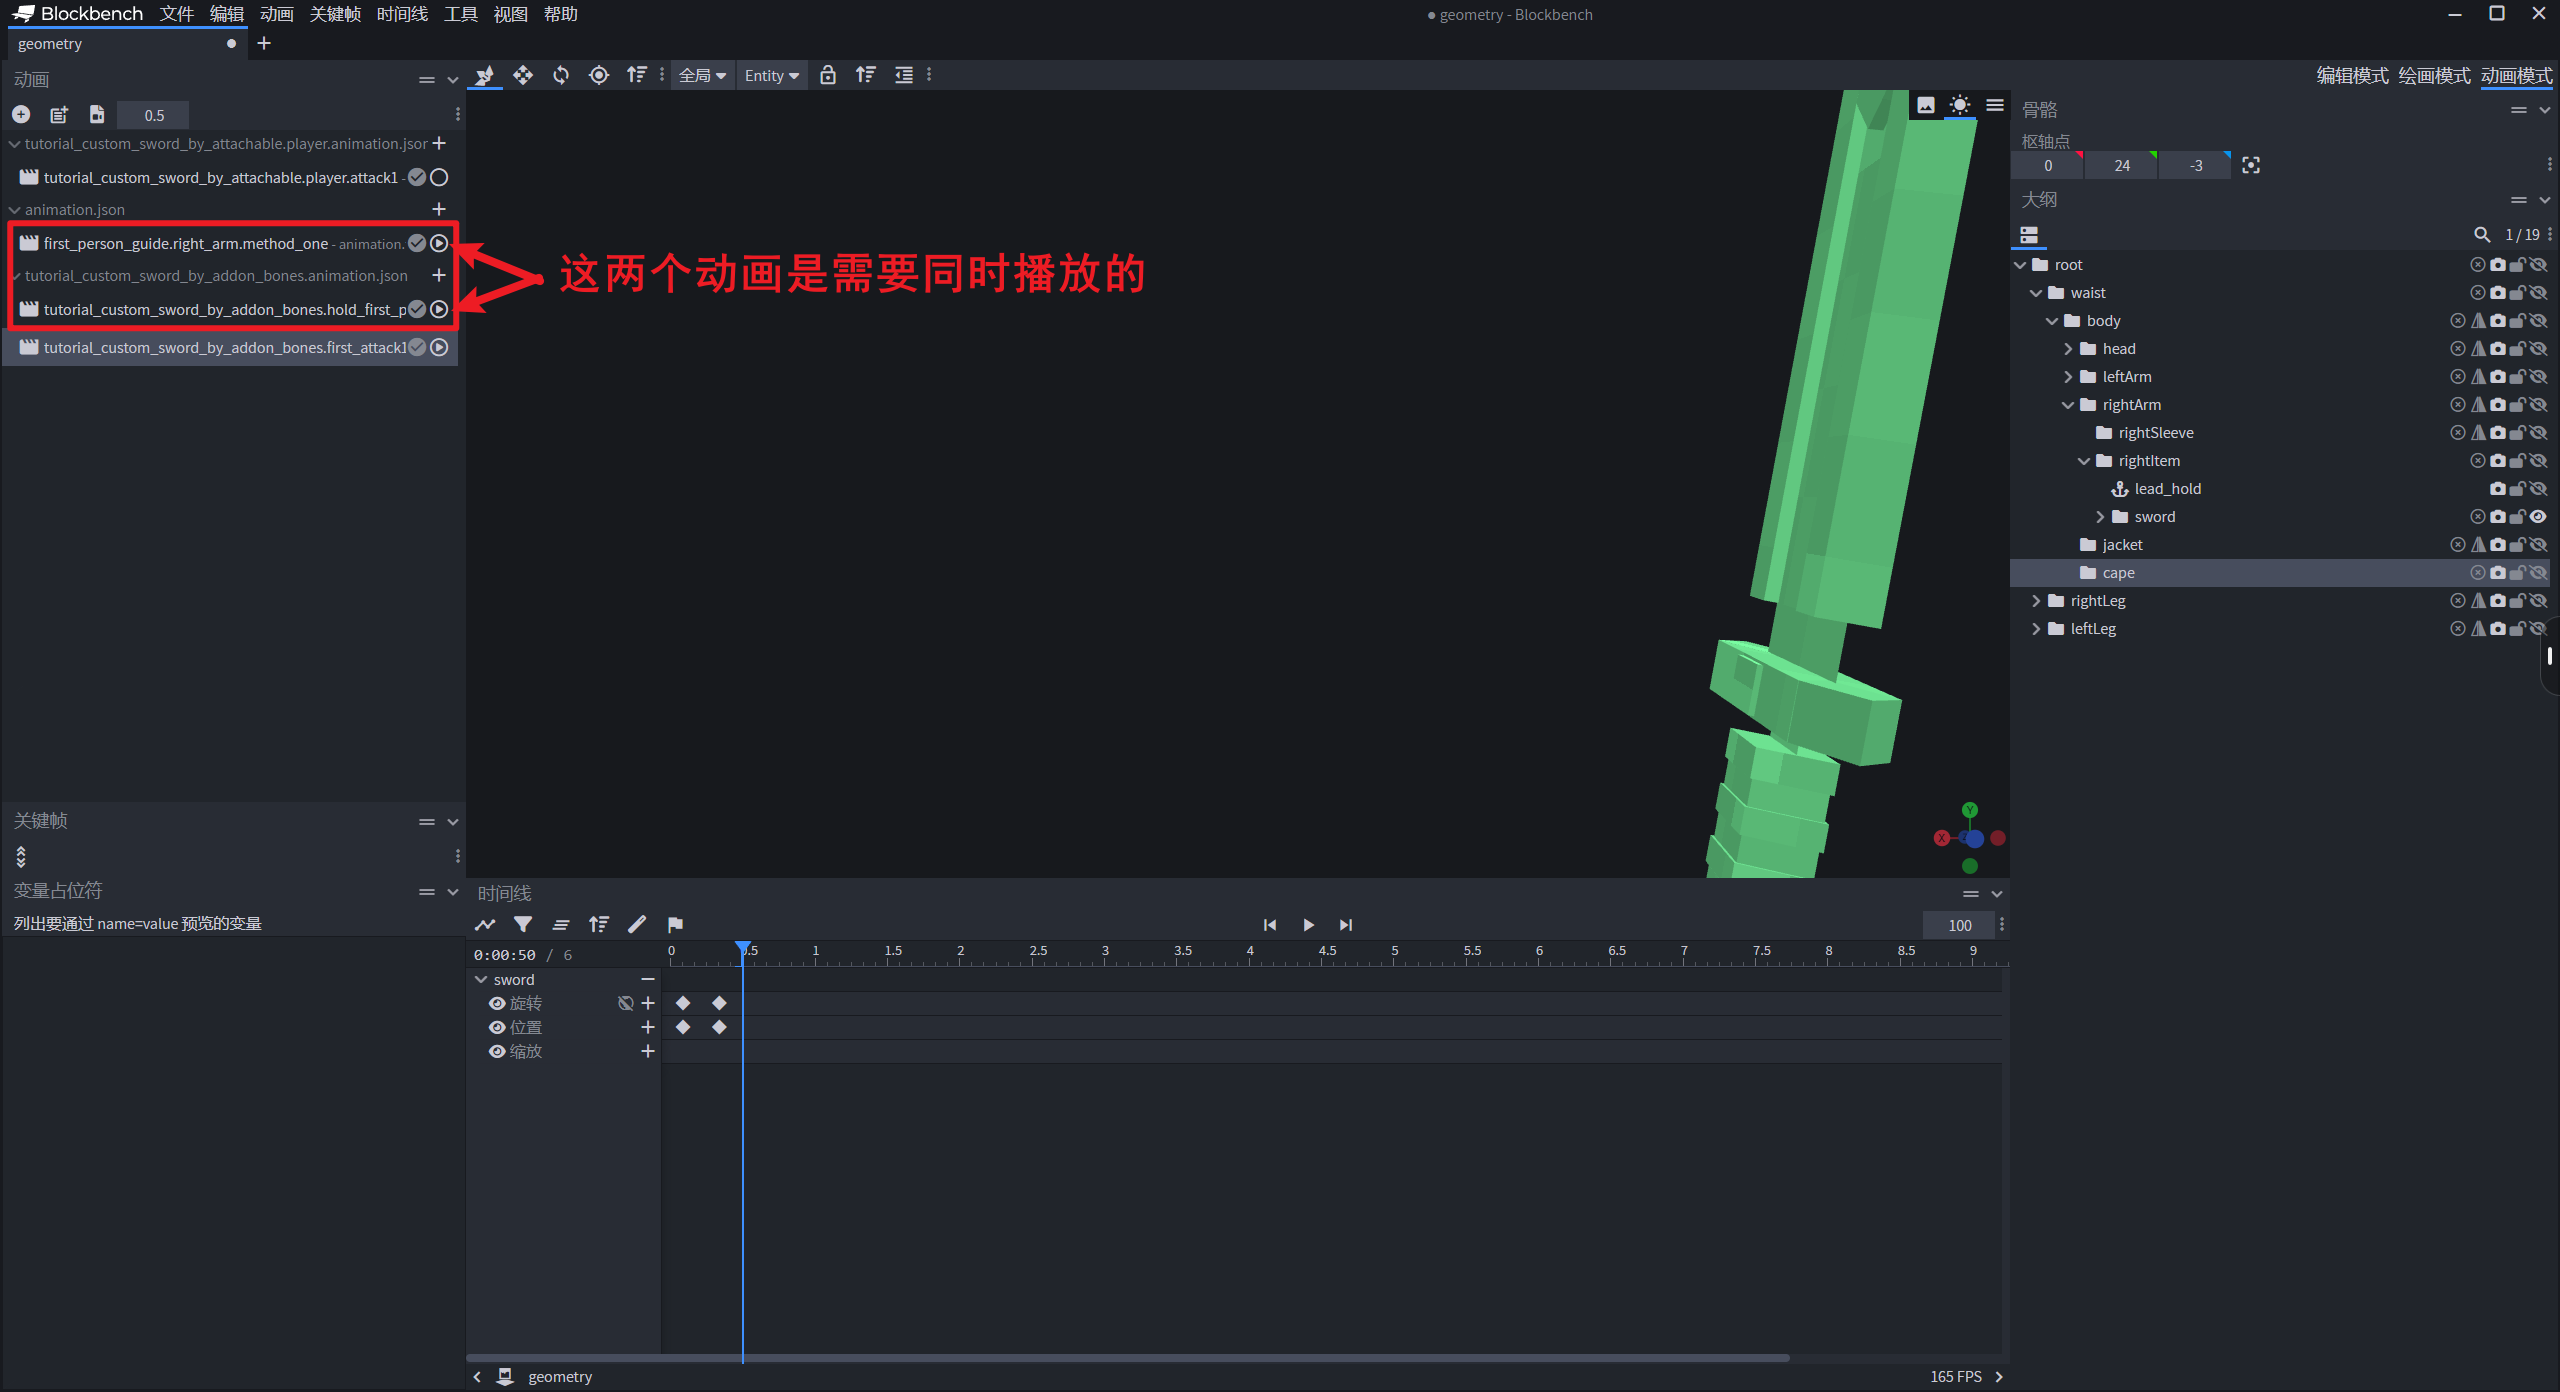
Task: Collapse sword animator with minus icon
Action: (648, 979)
